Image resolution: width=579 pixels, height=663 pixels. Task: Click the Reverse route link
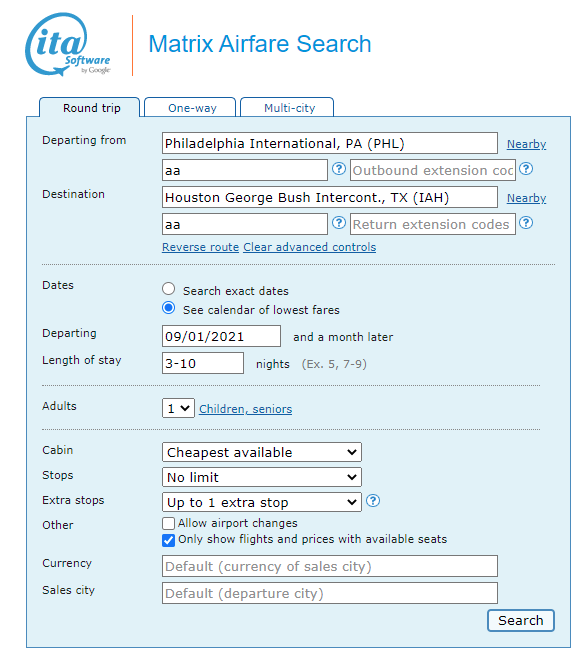pos(200,247)
